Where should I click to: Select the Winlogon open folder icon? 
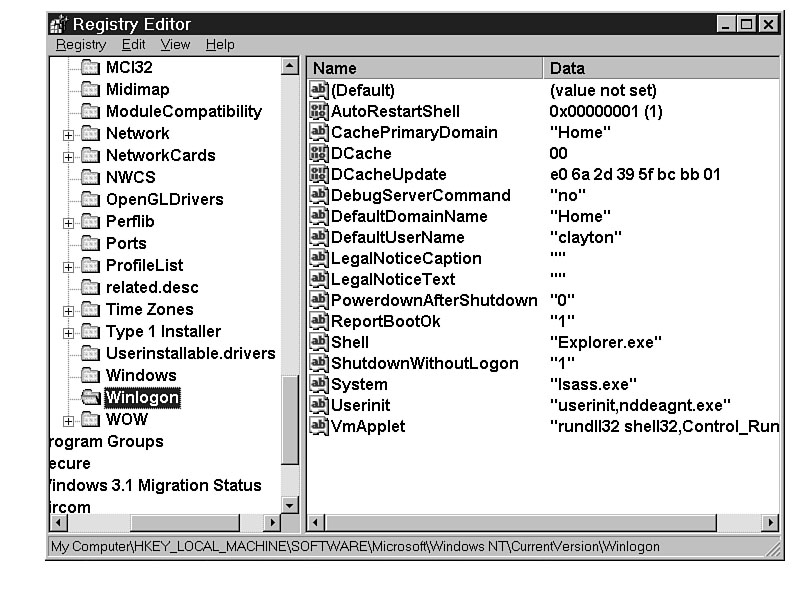tap(91, 398)
